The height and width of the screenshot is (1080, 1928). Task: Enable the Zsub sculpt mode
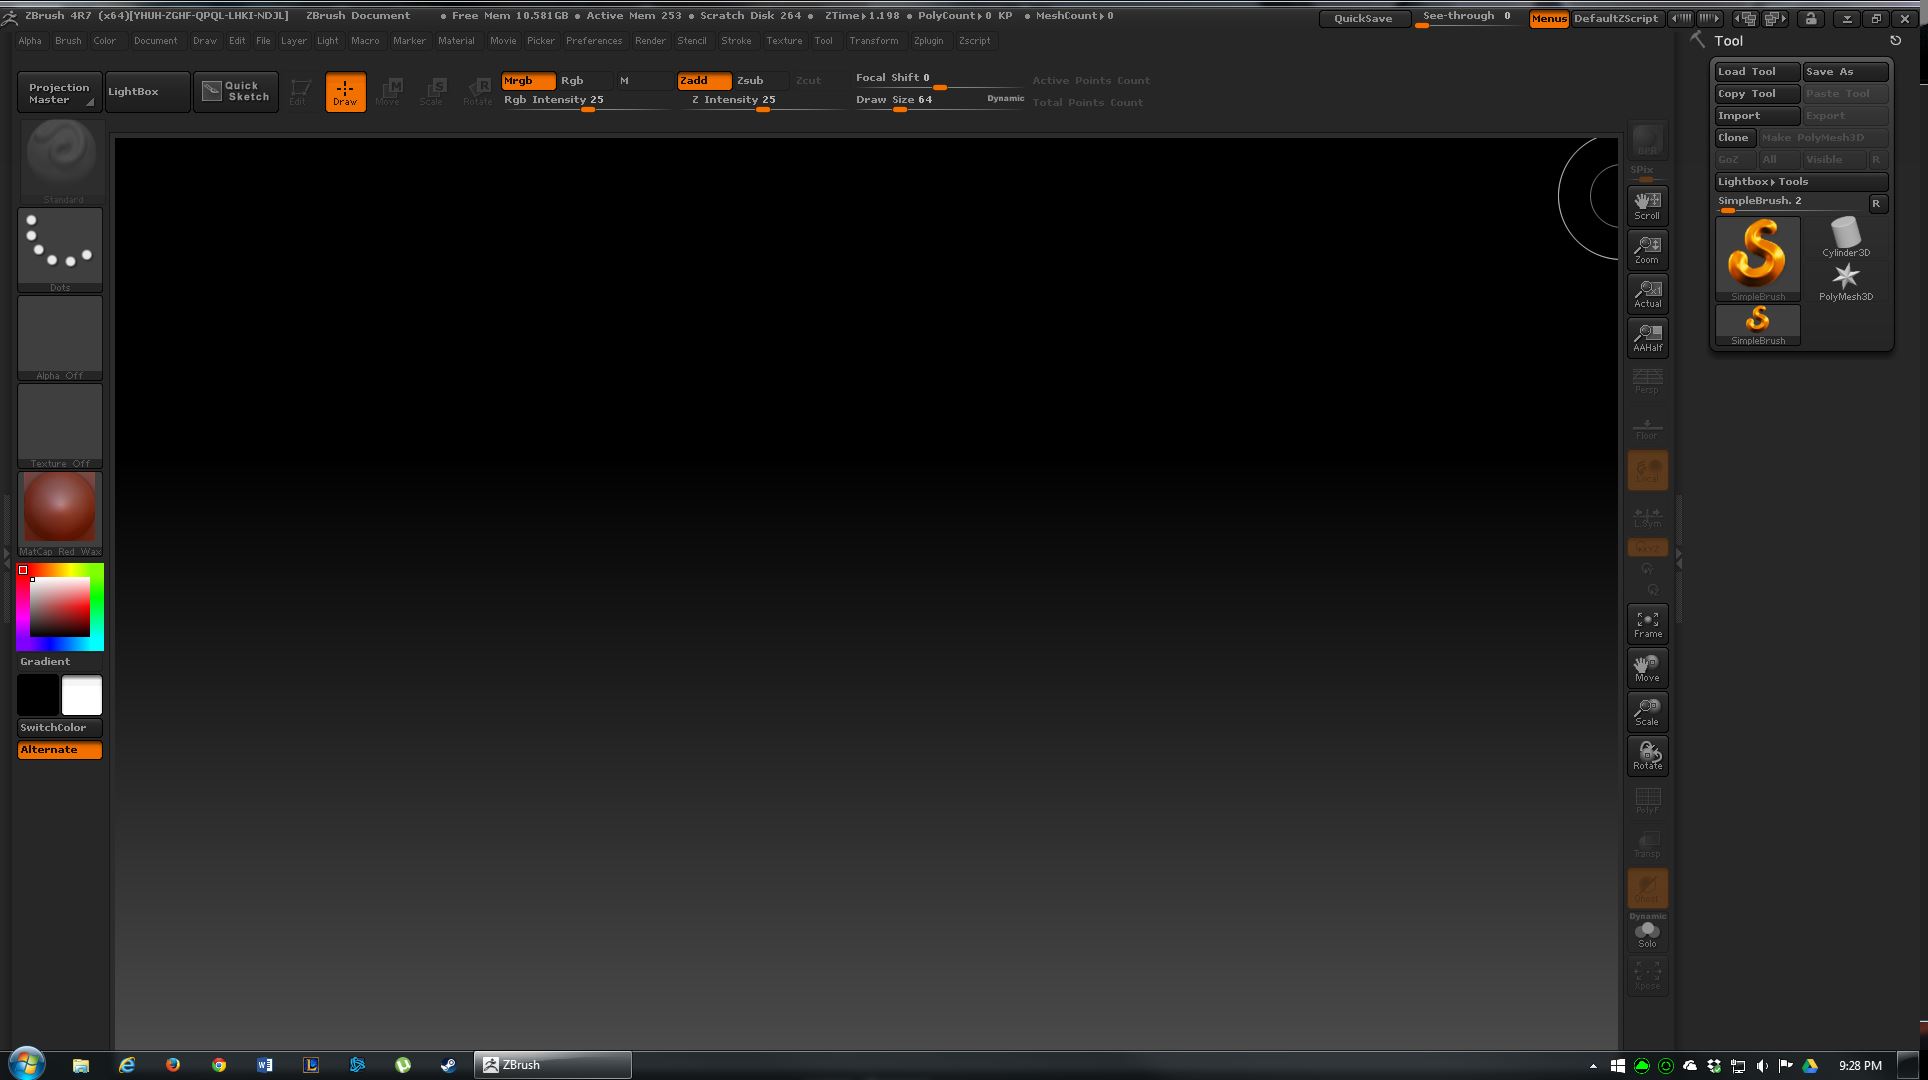pyautogui.click(x=759, y=81)
